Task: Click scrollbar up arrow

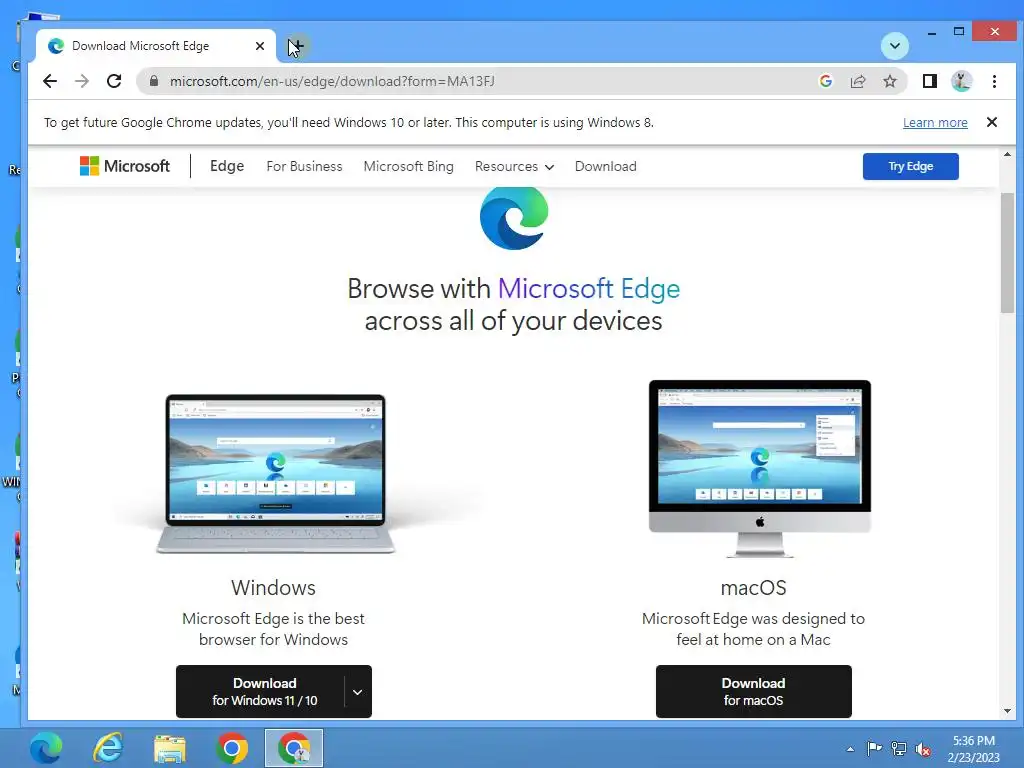Action: 1007,154
